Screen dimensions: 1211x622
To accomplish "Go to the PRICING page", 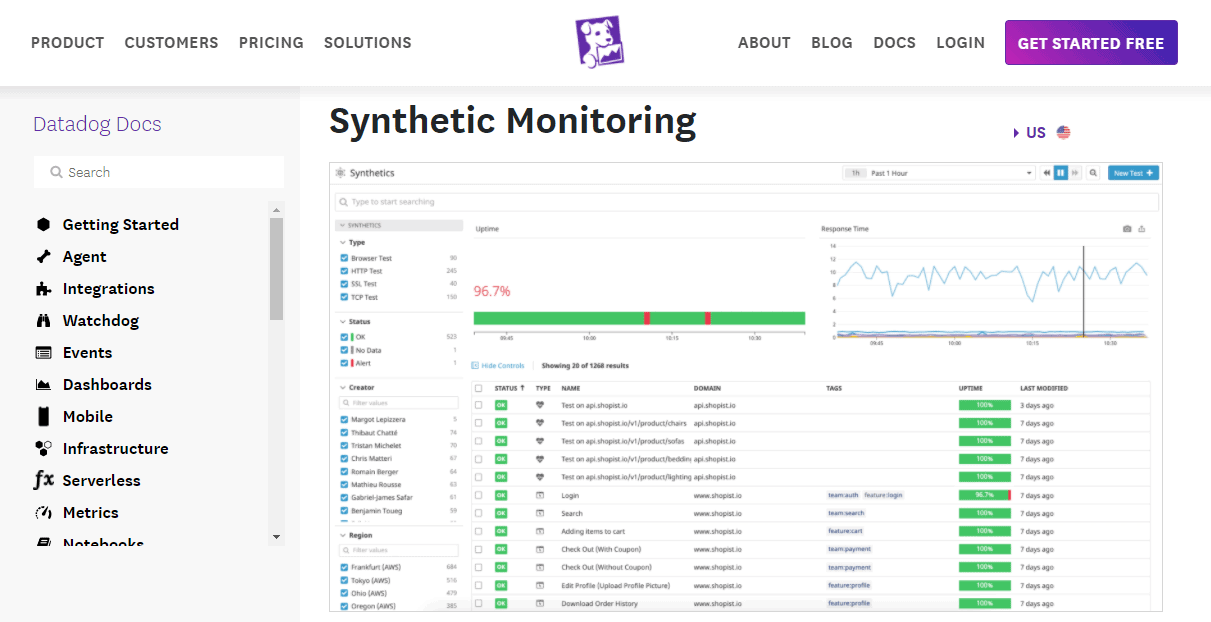I will click(x=271, y=43).
